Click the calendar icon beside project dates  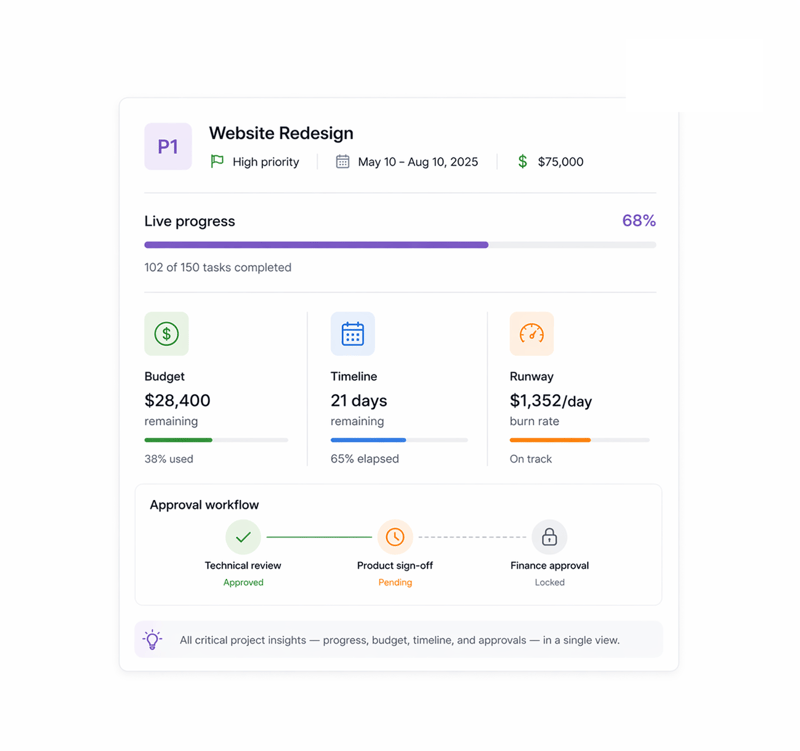coord(340,161)
